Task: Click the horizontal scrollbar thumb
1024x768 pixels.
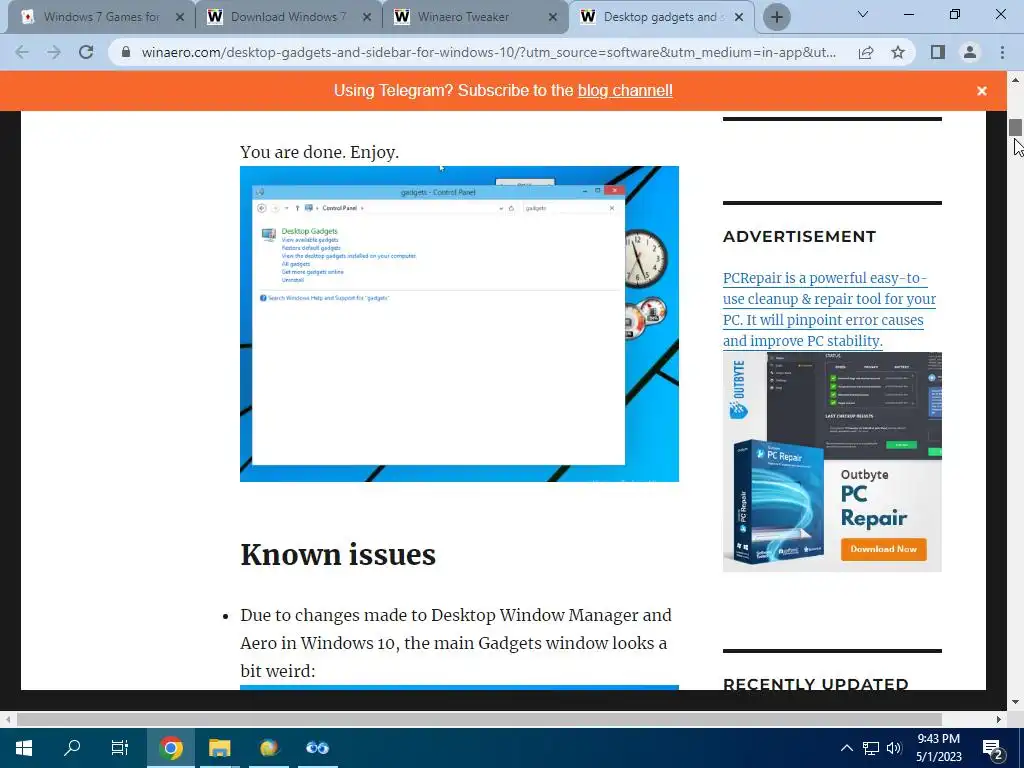Action: click(477, 719)
